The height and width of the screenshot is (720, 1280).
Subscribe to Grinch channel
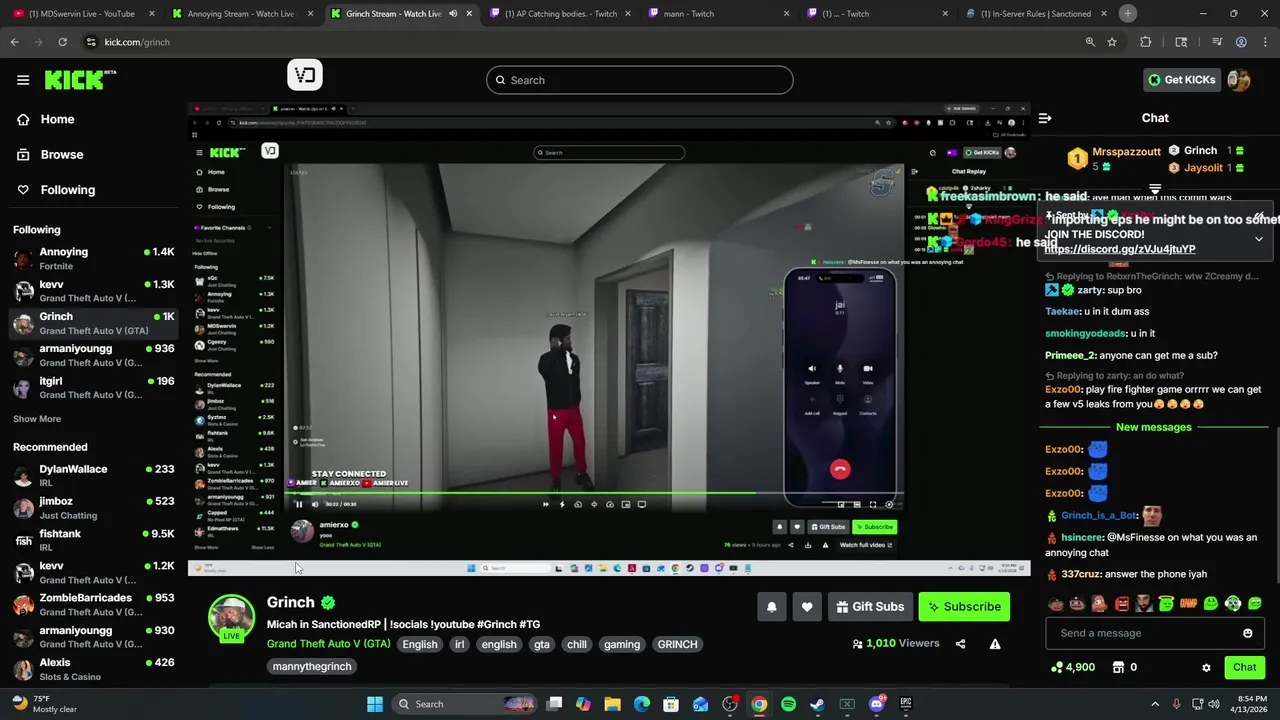964,607
